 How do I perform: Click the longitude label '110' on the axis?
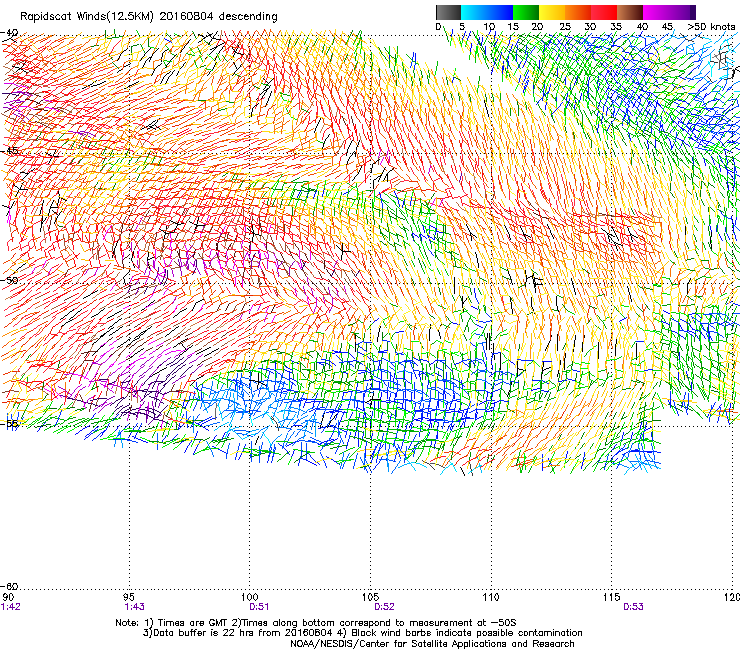491,598
